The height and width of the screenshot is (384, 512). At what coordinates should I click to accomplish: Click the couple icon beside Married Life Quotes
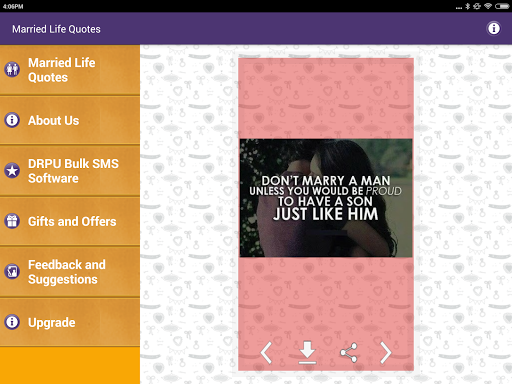(12, 69)
